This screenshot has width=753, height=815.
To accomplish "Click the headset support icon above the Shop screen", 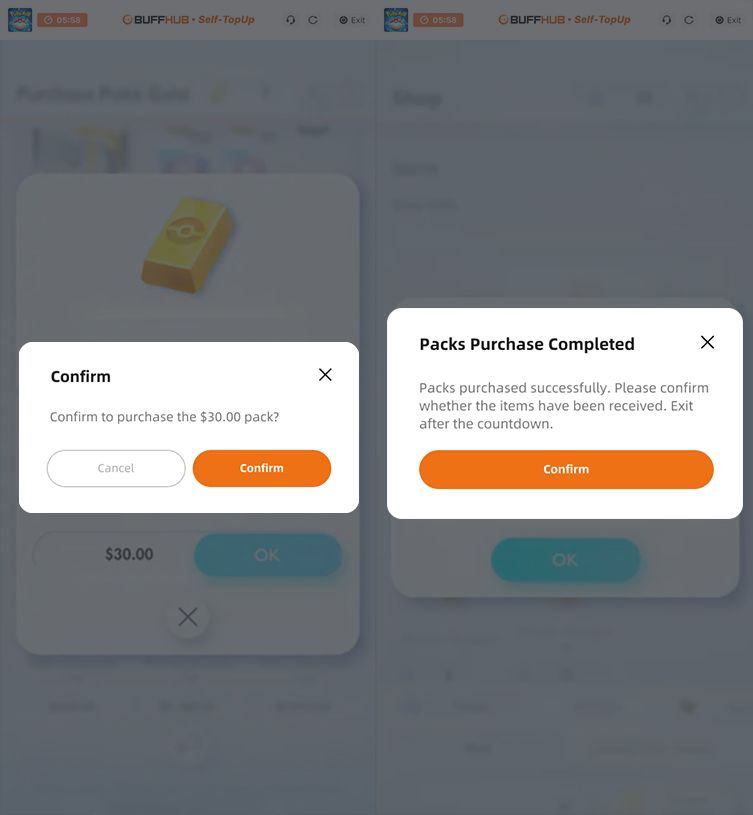I will tap(667, 20).
